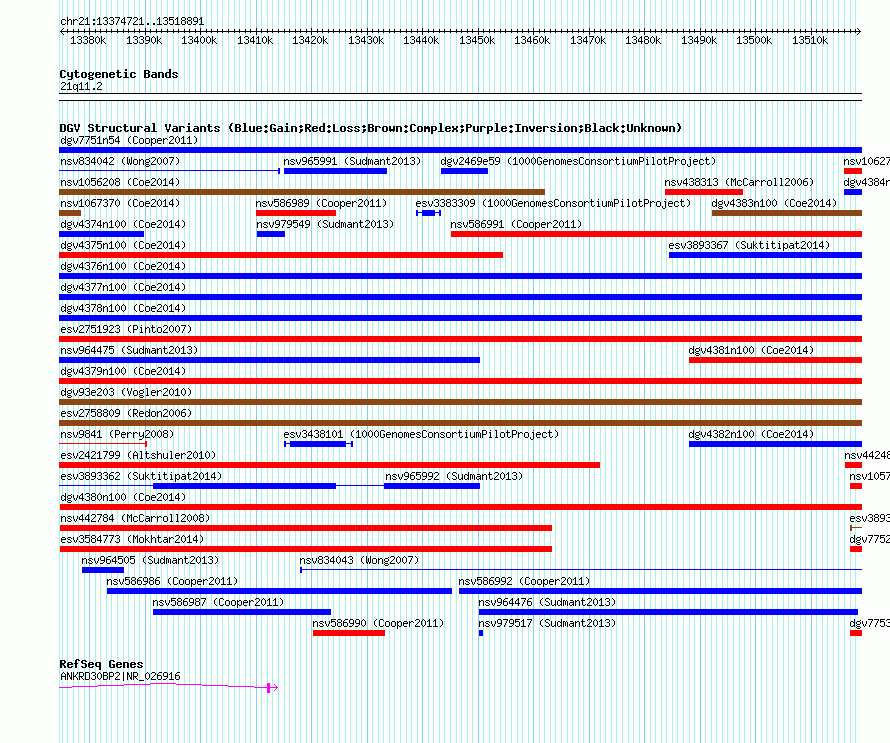The width and height of the screenshot is (890, 743).
Task: Click nsv1067370 (Coe2014) label
Action: [120, 203]
